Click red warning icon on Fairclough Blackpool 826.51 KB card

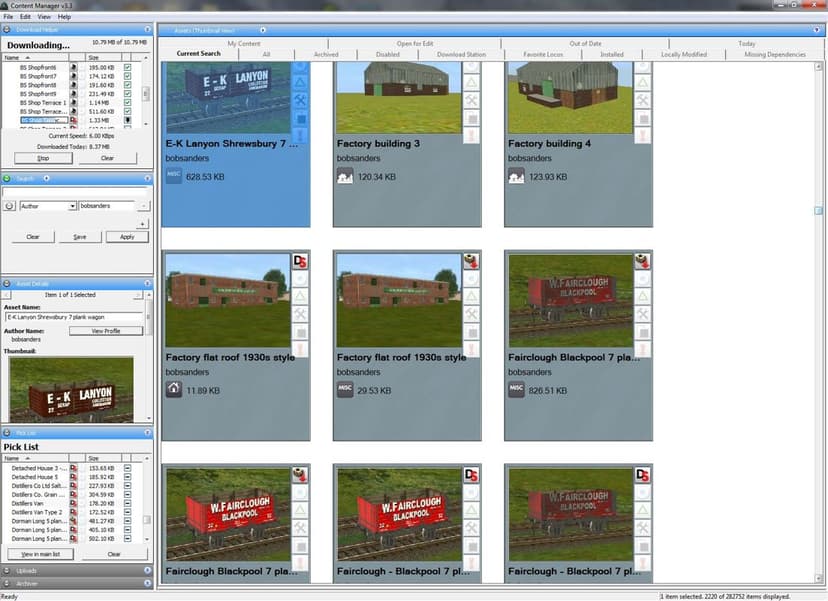[x=642, y=350]
